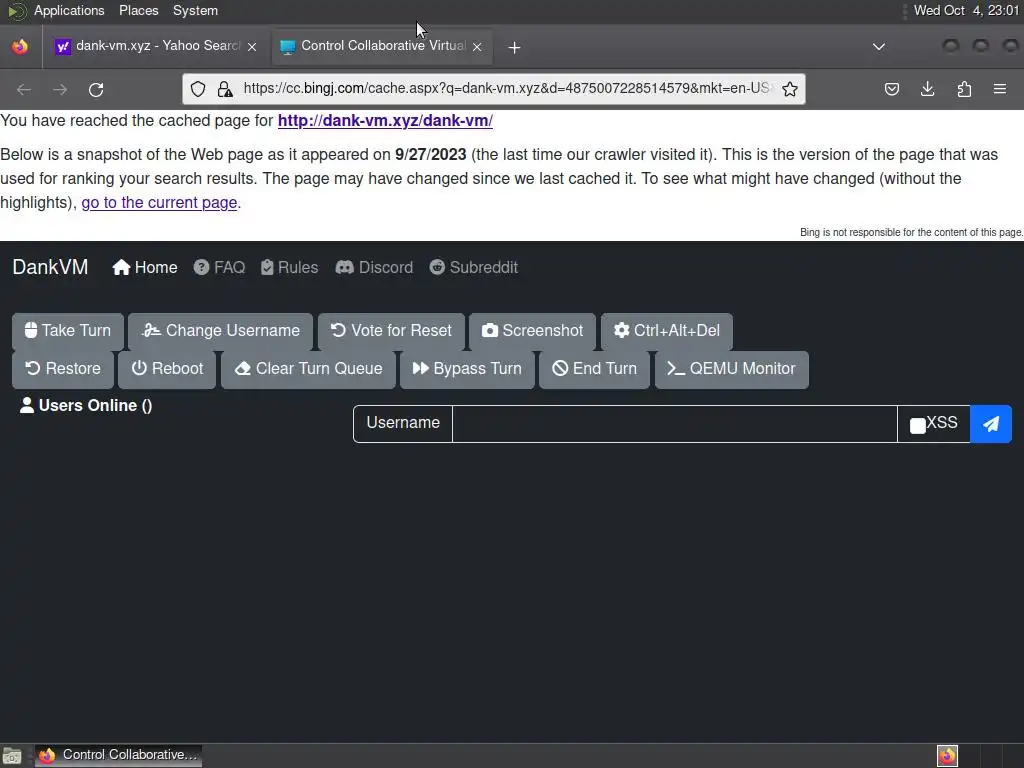Screen dimensions: 1024x768
Task: Switch to the Yahoo Search tab
Action: click(157, 46)
